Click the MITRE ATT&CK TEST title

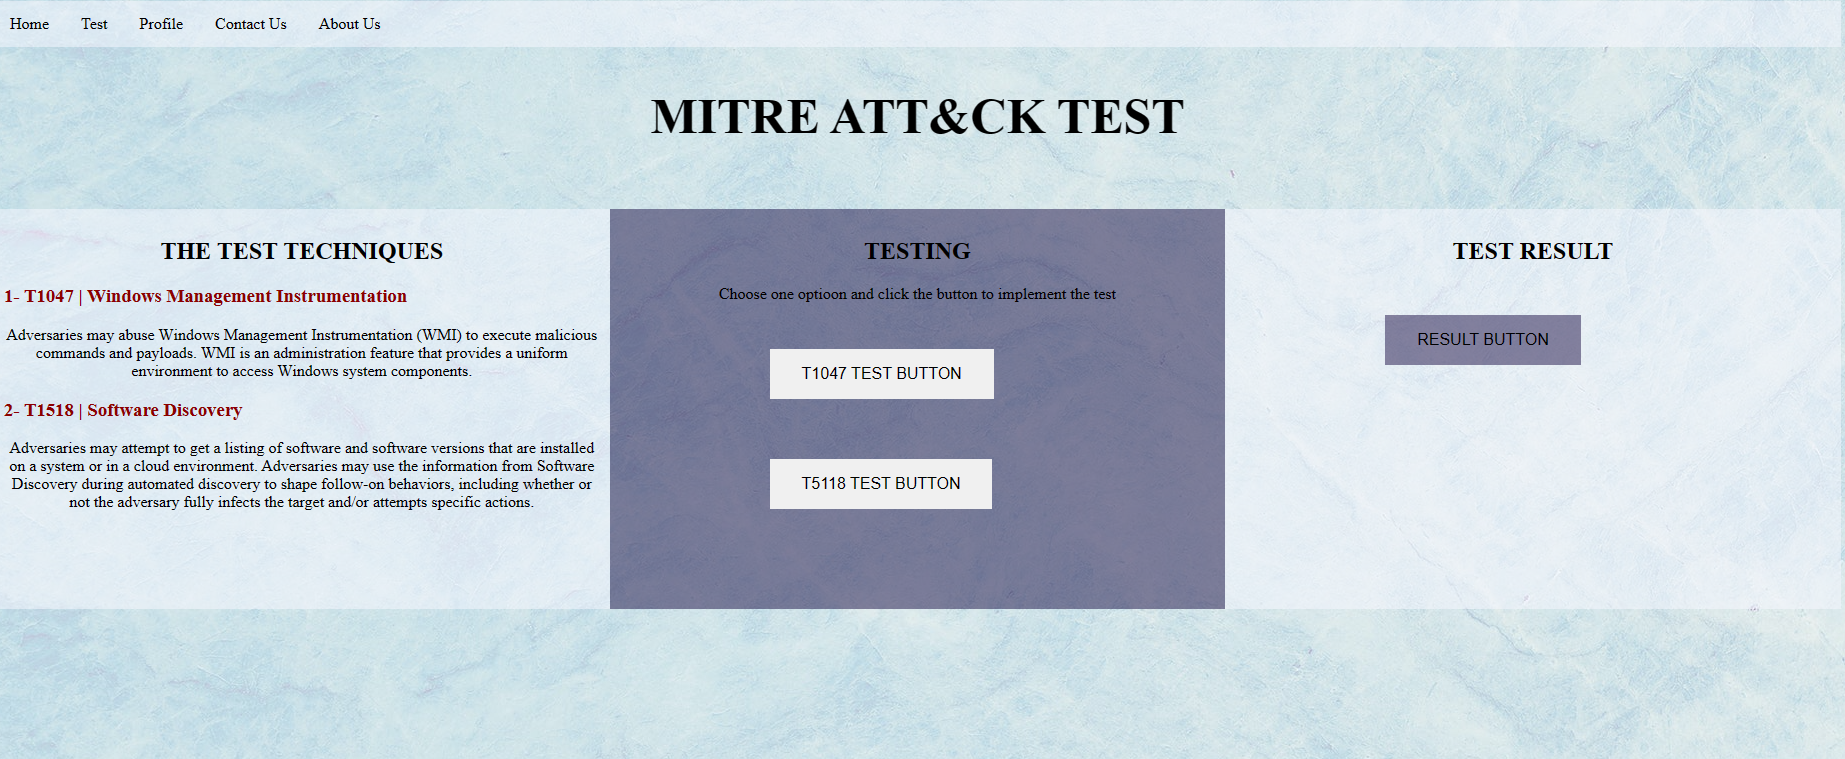pos(917,117)
